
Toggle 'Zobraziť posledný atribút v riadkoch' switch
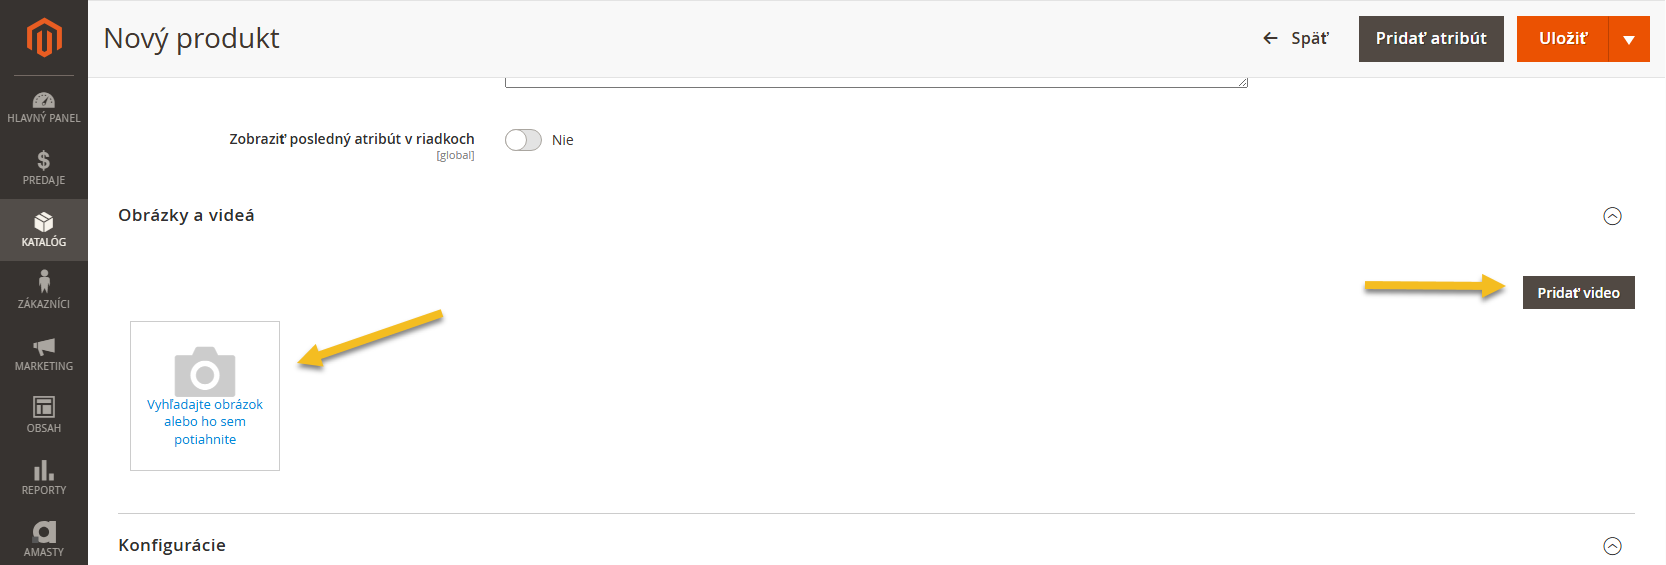click(x=523, y=140)
